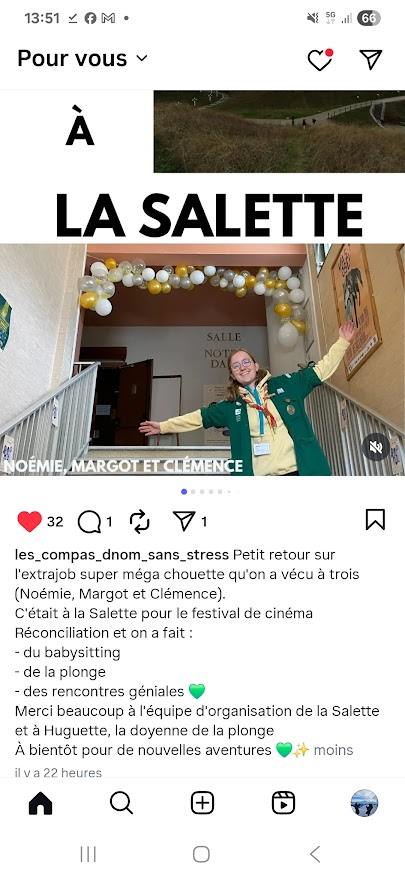405x879 pixels.
Task: Tap the La Salette post image
Action: coord(202,283)
